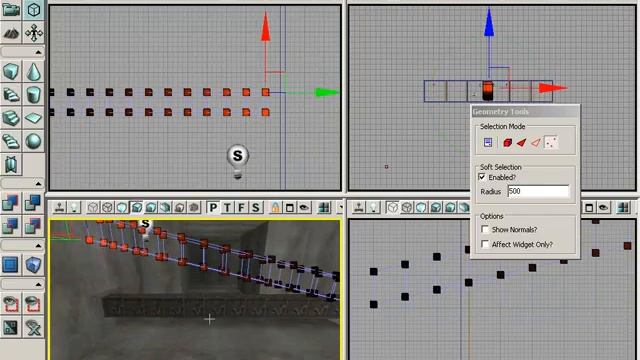The image size is (640, 360).
Task: Add a Special Brush
Action: click(11, 264)
